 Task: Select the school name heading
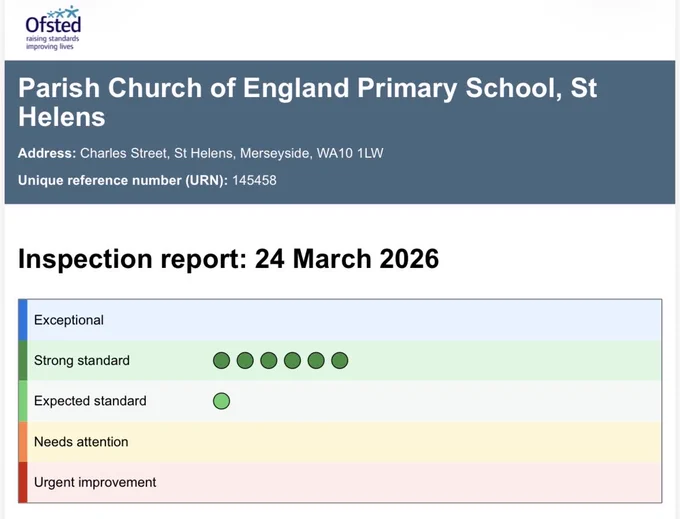(307, 102)
